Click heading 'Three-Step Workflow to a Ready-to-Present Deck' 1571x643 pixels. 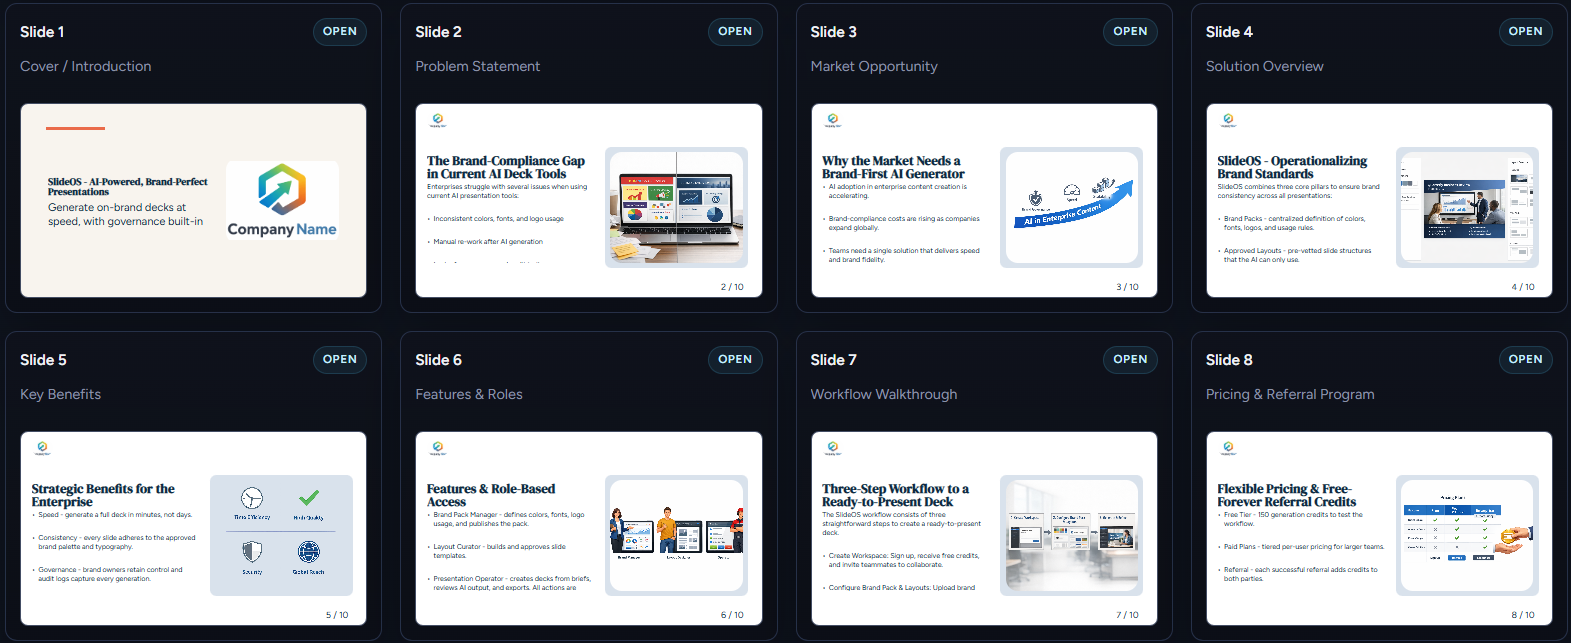(x=895, y=495)
